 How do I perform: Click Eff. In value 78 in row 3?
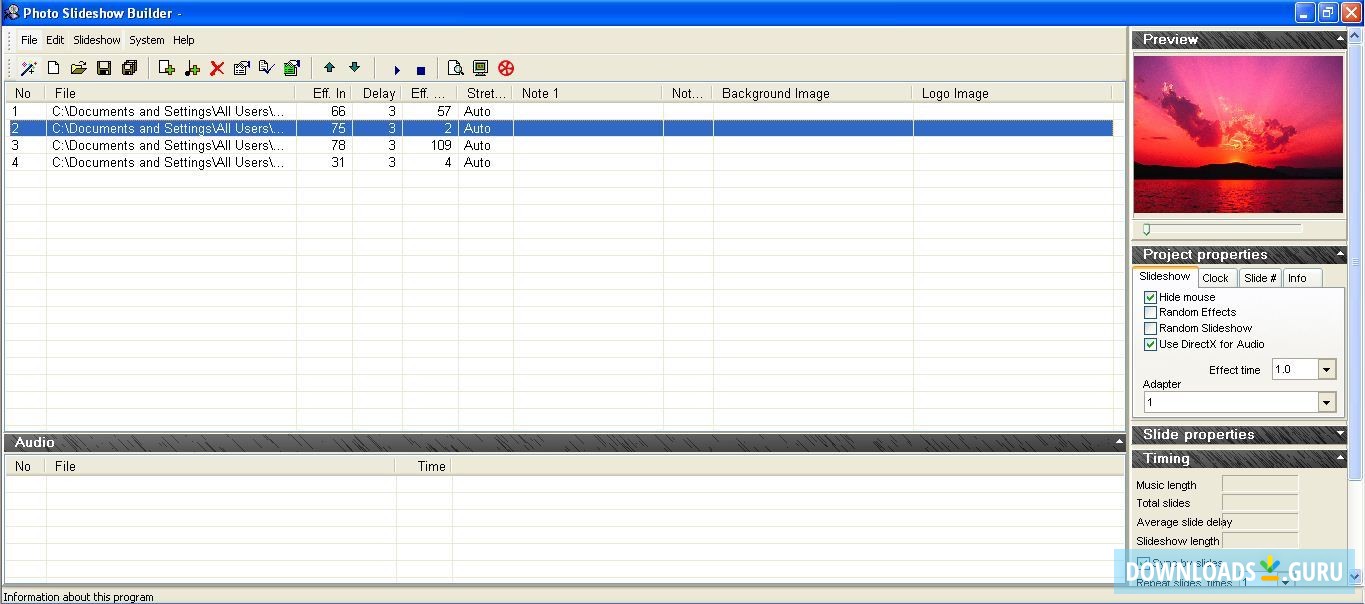coord(337,145)
